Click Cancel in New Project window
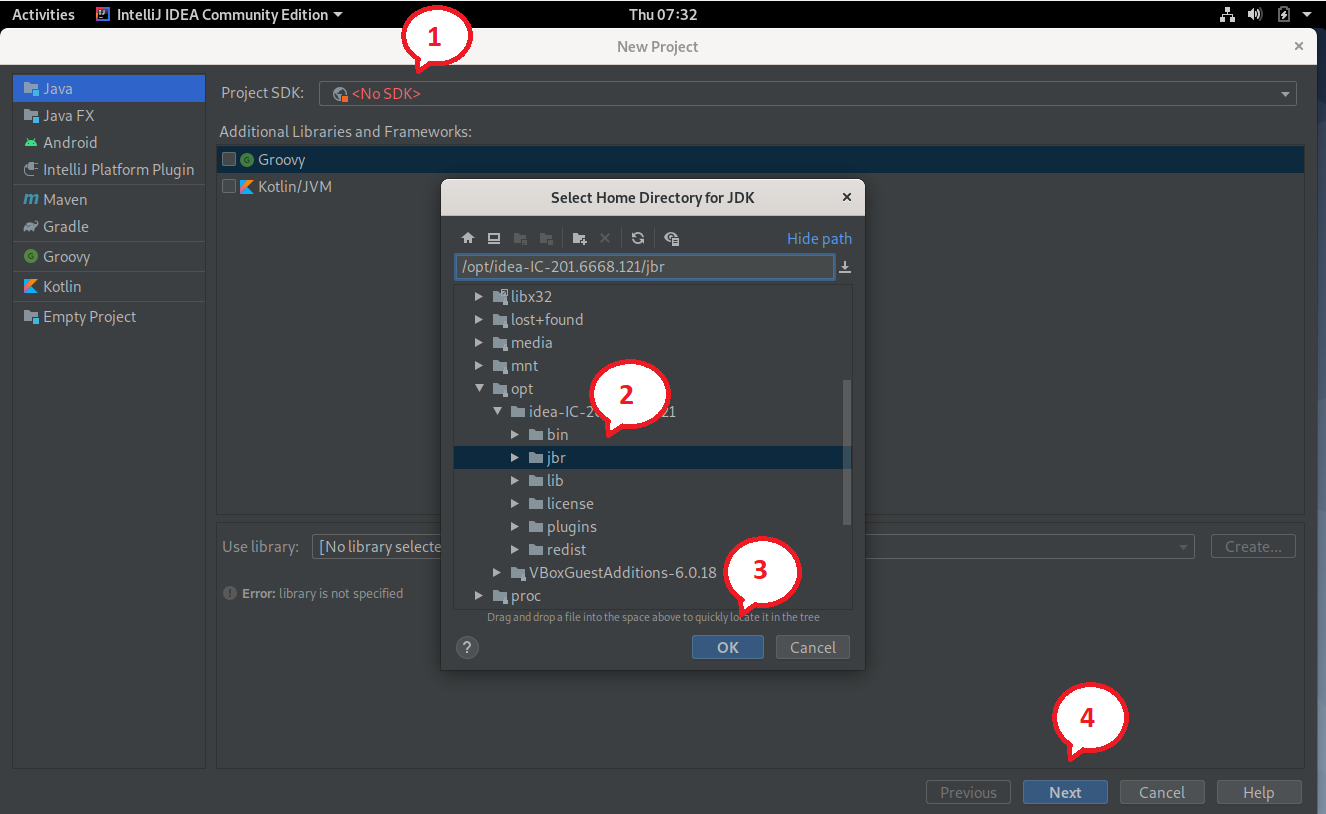 (1162, 792)
